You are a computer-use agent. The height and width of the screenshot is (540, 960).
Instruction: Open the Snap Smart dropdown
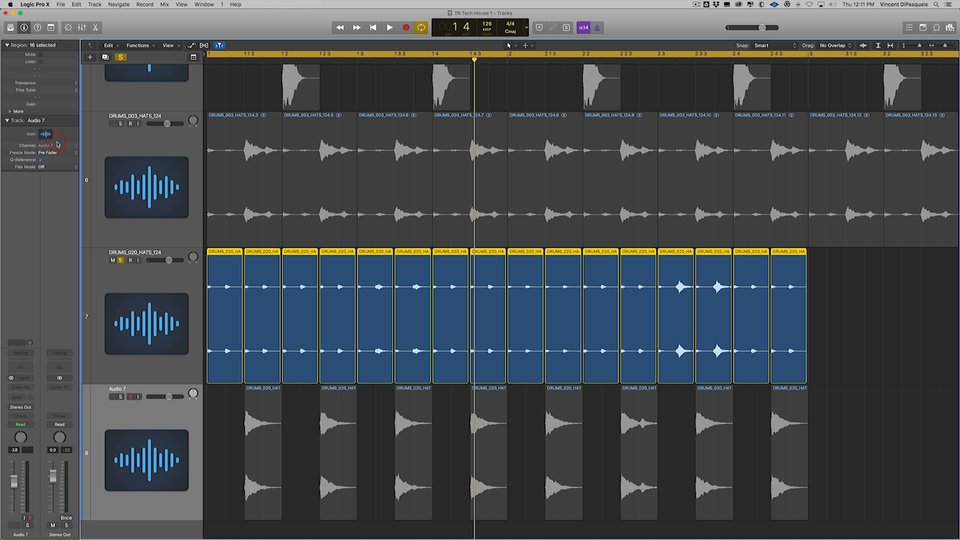click(775, 45)
